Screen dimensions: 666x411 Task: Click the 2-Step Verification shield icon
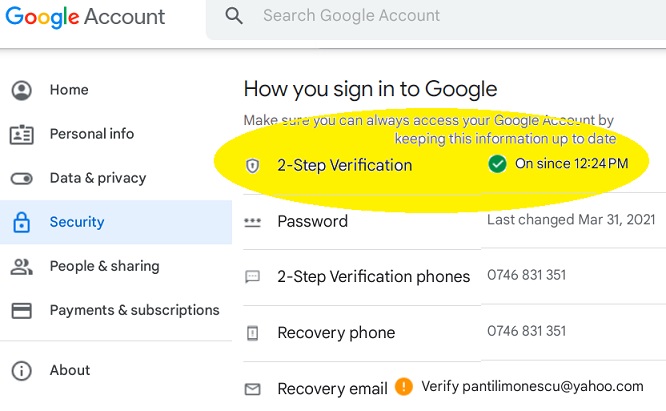pyautogui.click(x=252, y=165)
